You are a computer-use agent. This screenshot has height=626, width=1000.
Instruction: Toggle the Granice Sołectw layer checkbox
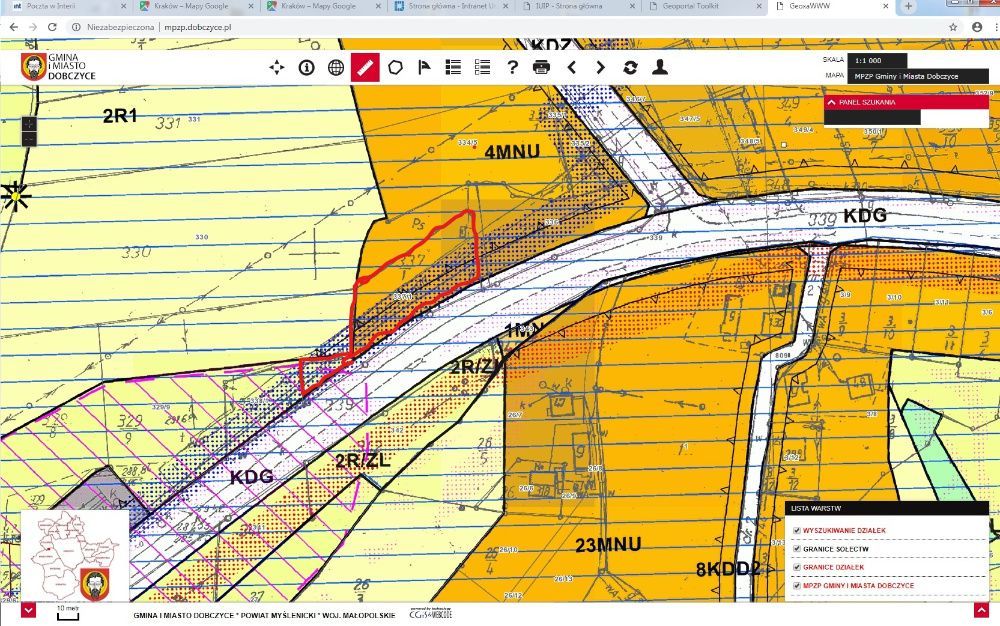pyautogui.click(x=796, y=549)
